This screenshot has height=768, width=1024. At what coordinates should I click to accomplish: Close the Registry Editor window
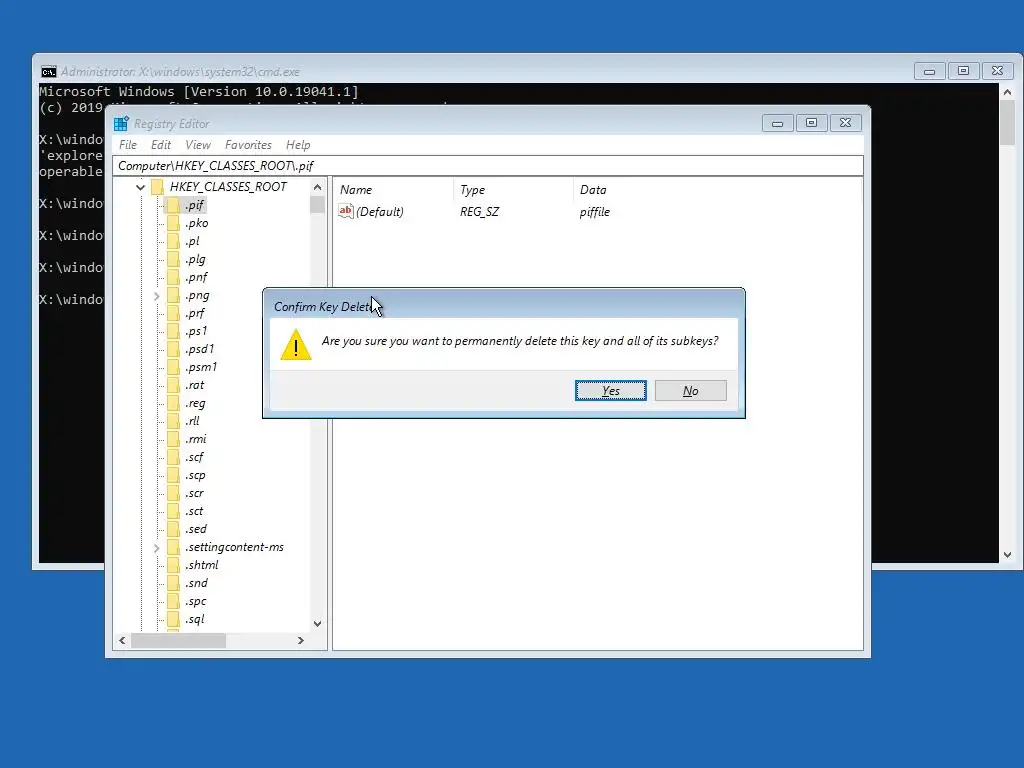(x=845, y=123)
